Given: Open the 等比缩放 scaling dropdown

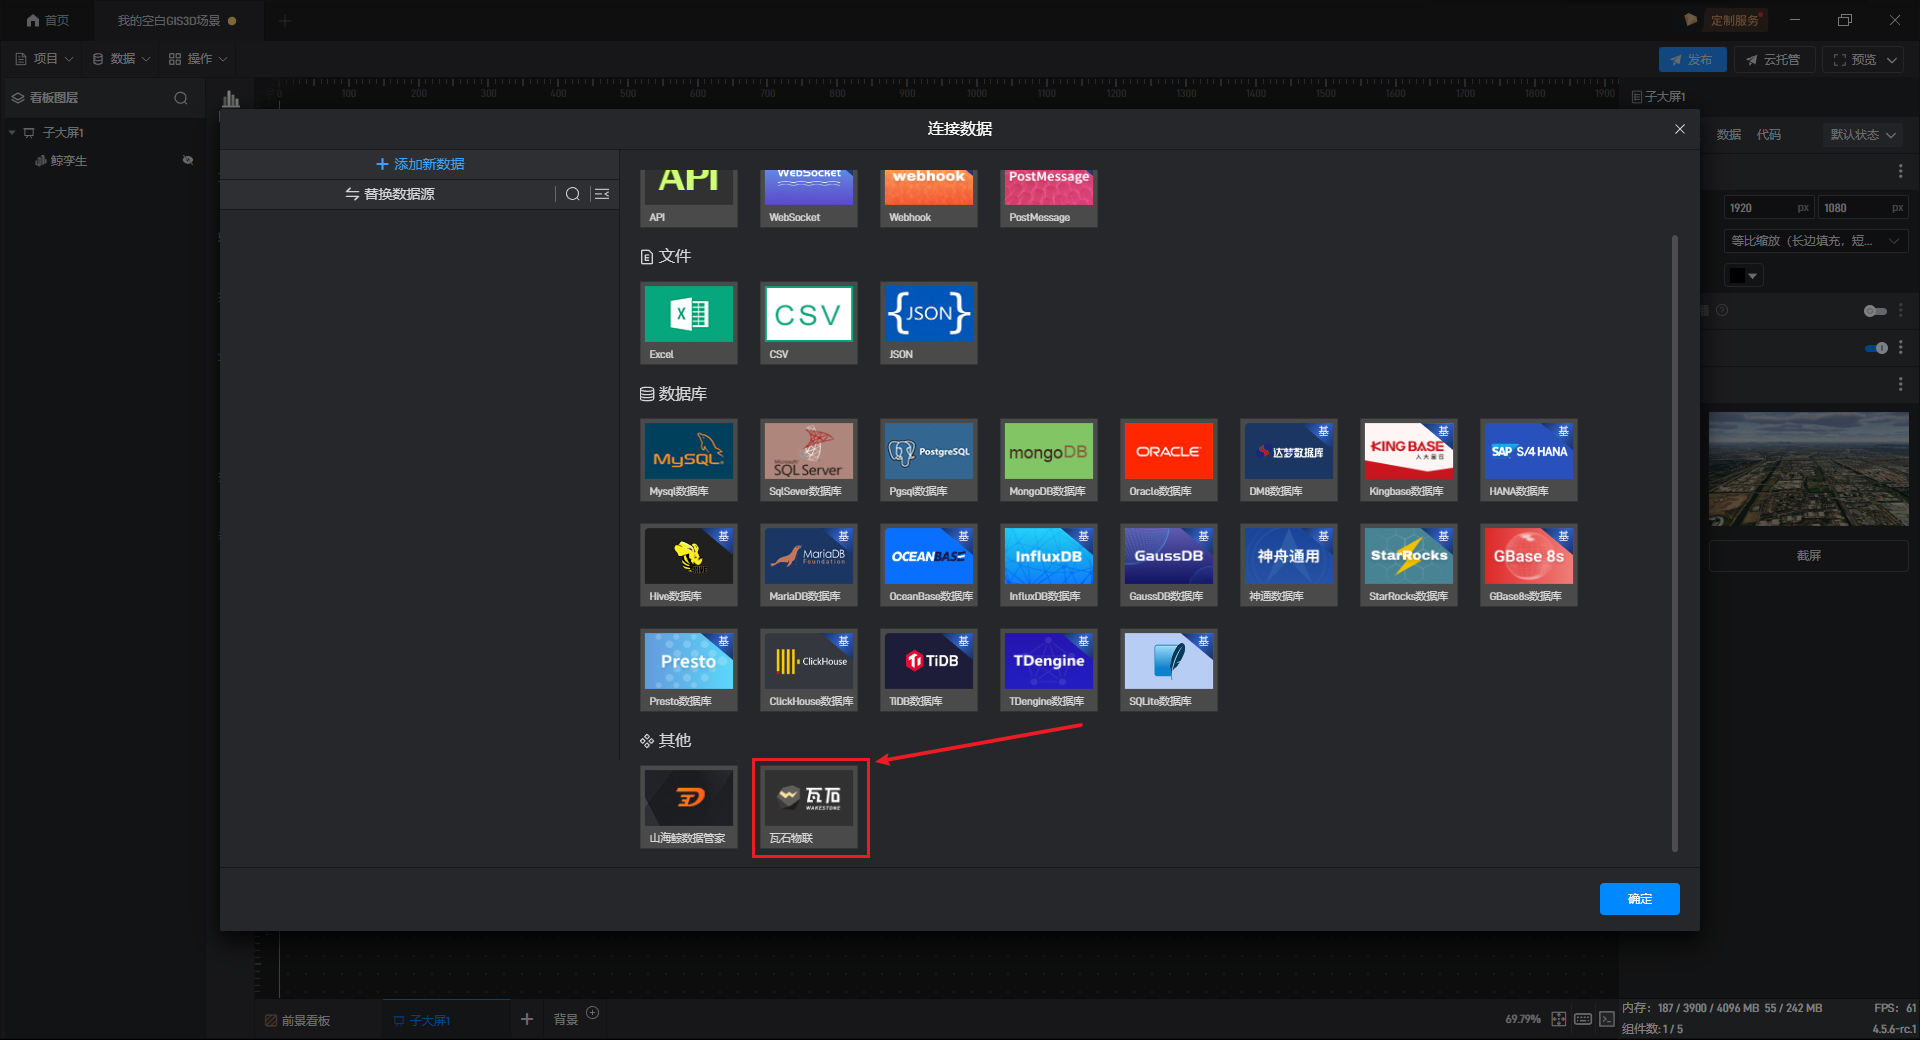Looking at the screenshot, I should pyautogui.click(x=1816, y=241).
